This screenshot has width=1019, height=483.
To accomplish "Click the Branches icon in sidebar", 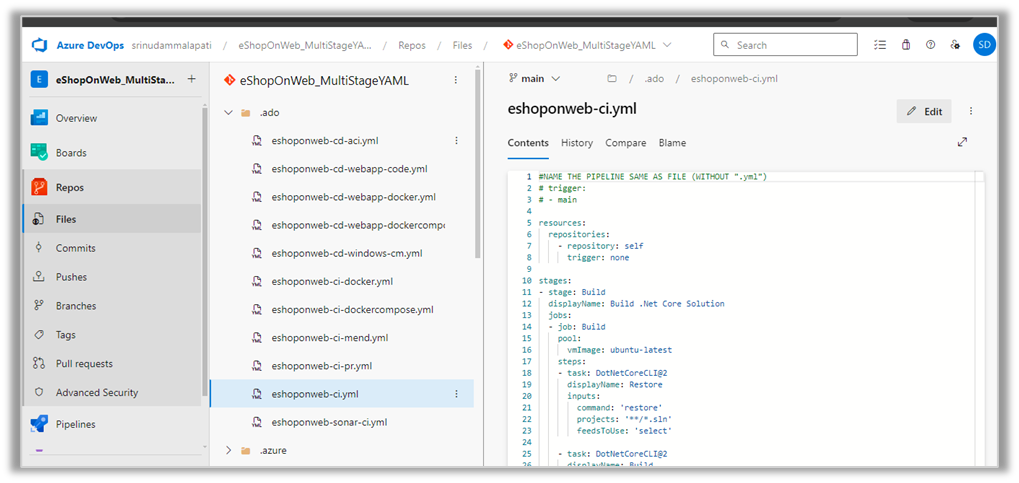I will click(x=38, y=306).
